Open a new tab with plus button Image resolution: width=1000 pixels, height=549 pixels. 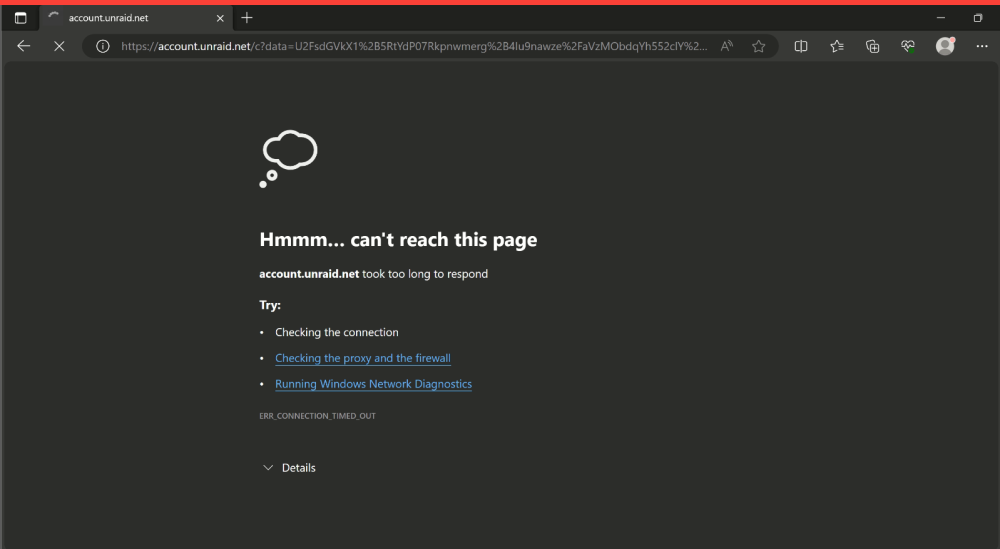pyautogui.click(x=247, y=18)
